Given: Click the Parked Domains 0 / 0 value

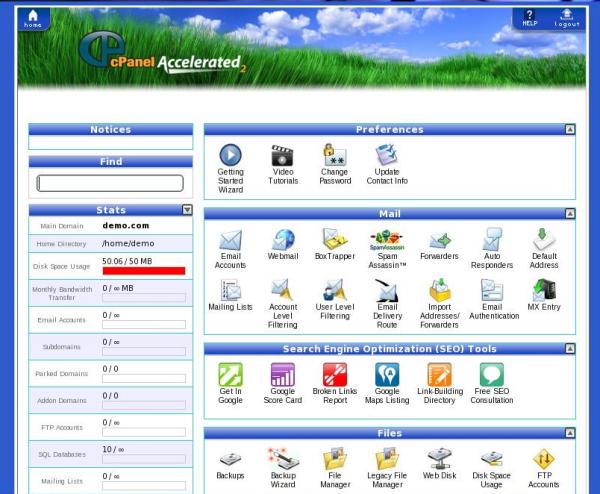Looking at the screenshot, I should click(110, 369).
